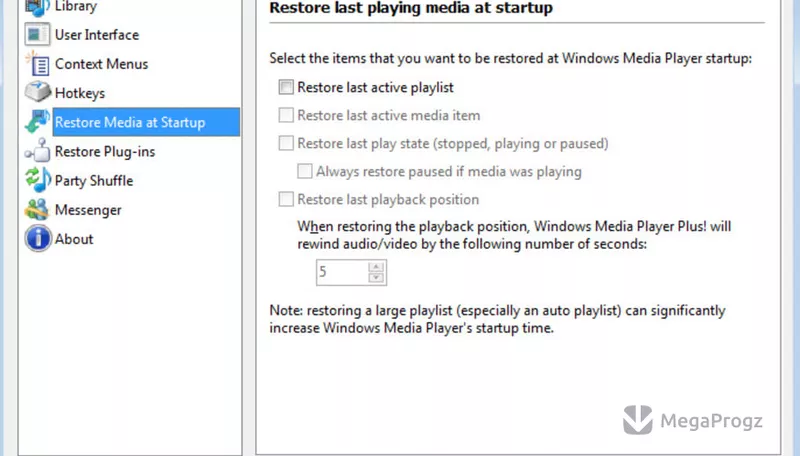Screen dimensions: 800x456
Task: Click the Context Menus icon
Action: point(37,64)
